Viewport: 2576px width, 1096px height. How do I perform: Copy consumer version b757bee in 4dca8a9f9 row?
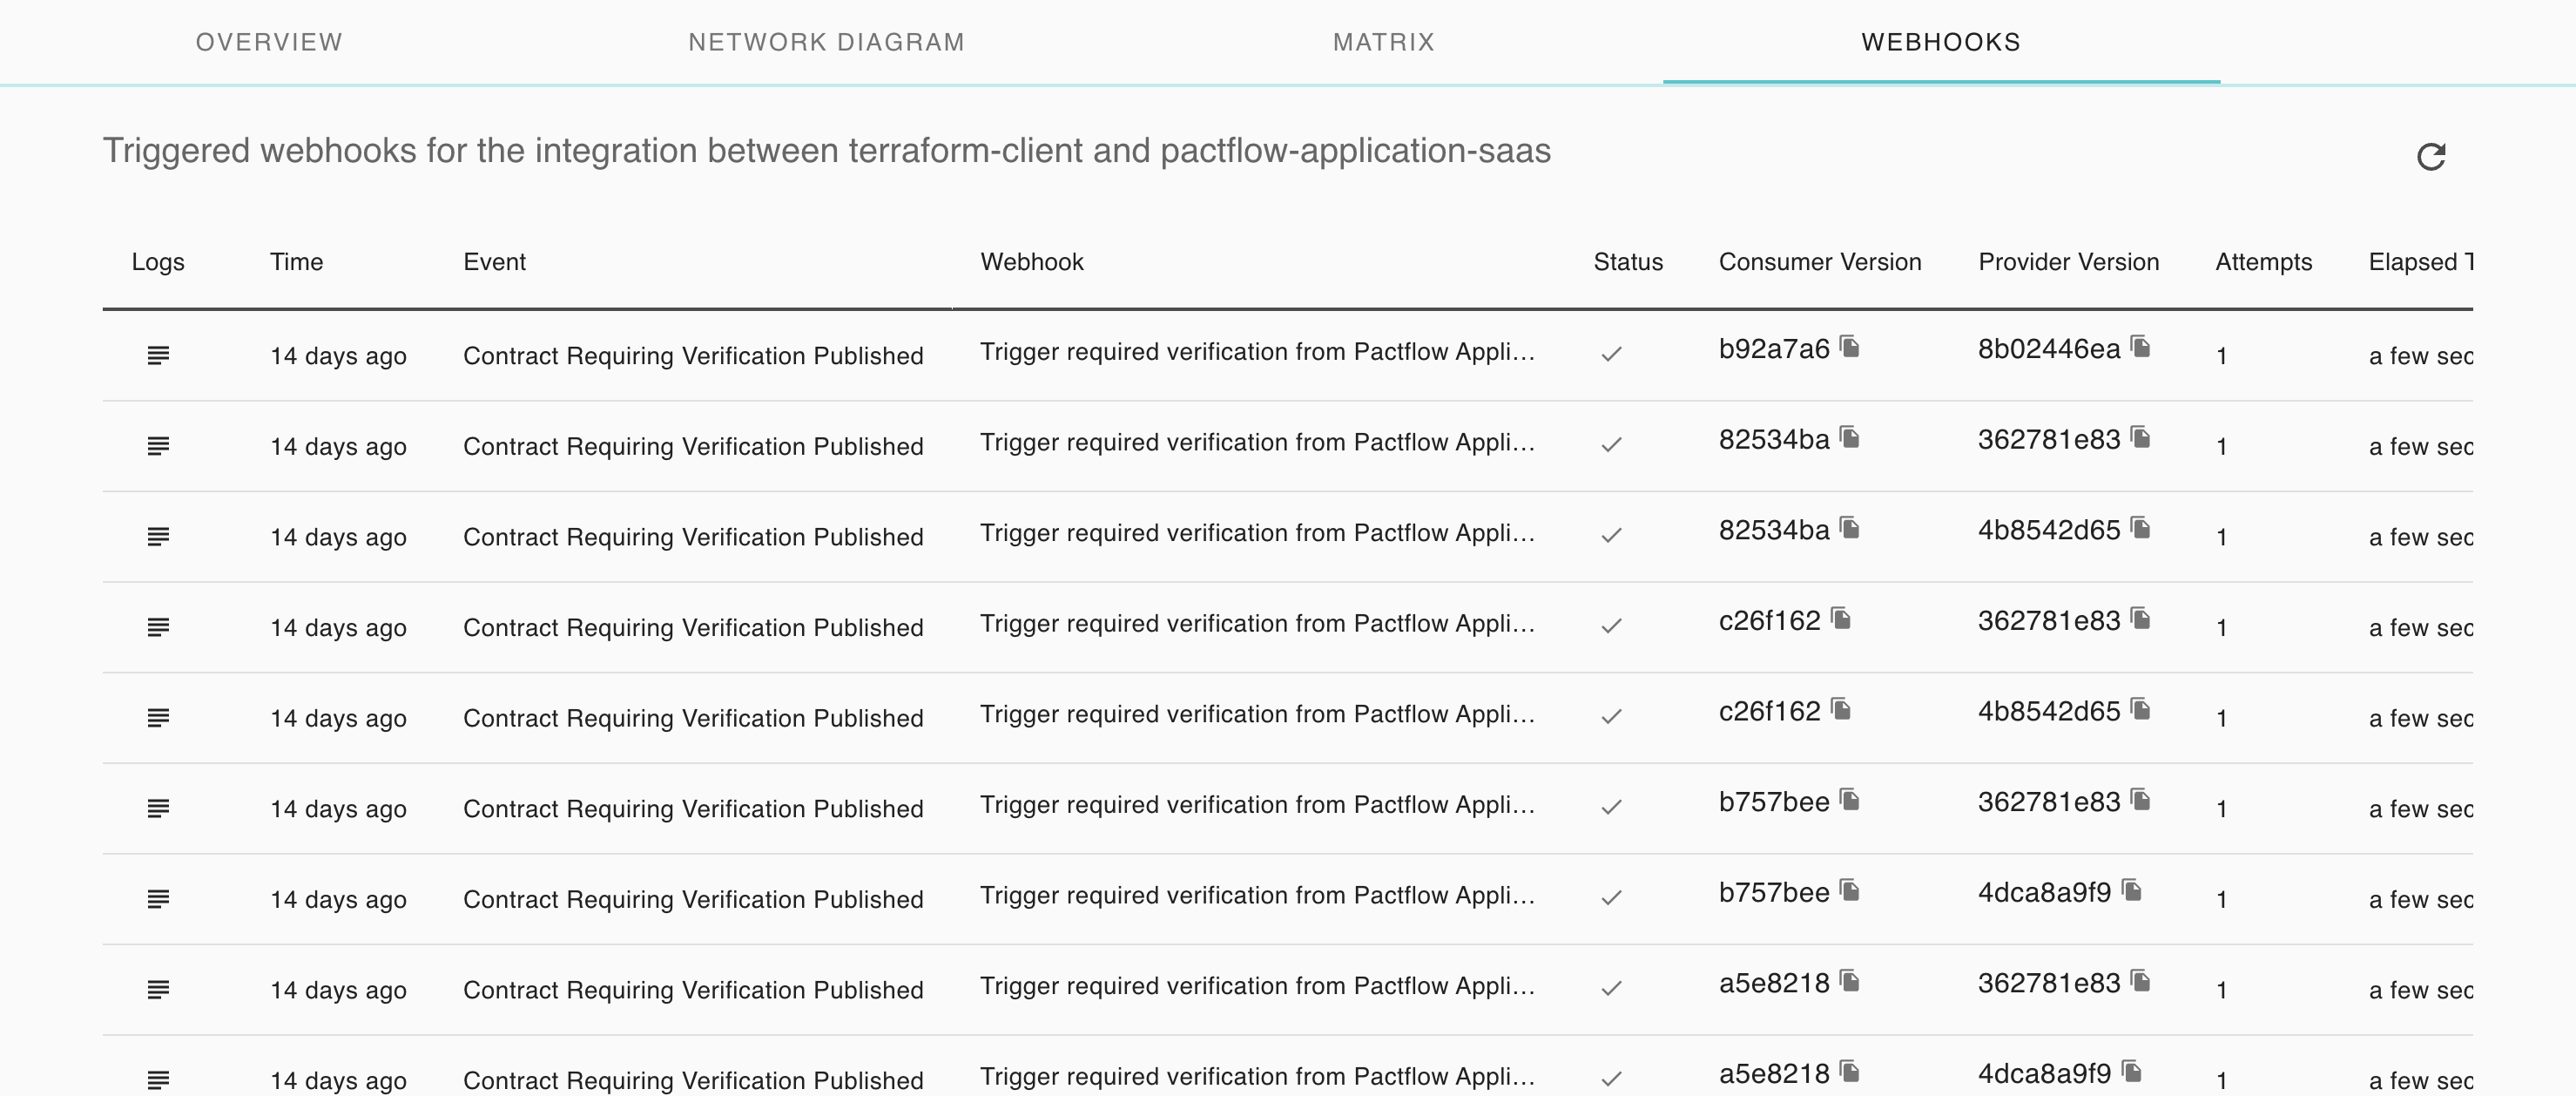1850,890
